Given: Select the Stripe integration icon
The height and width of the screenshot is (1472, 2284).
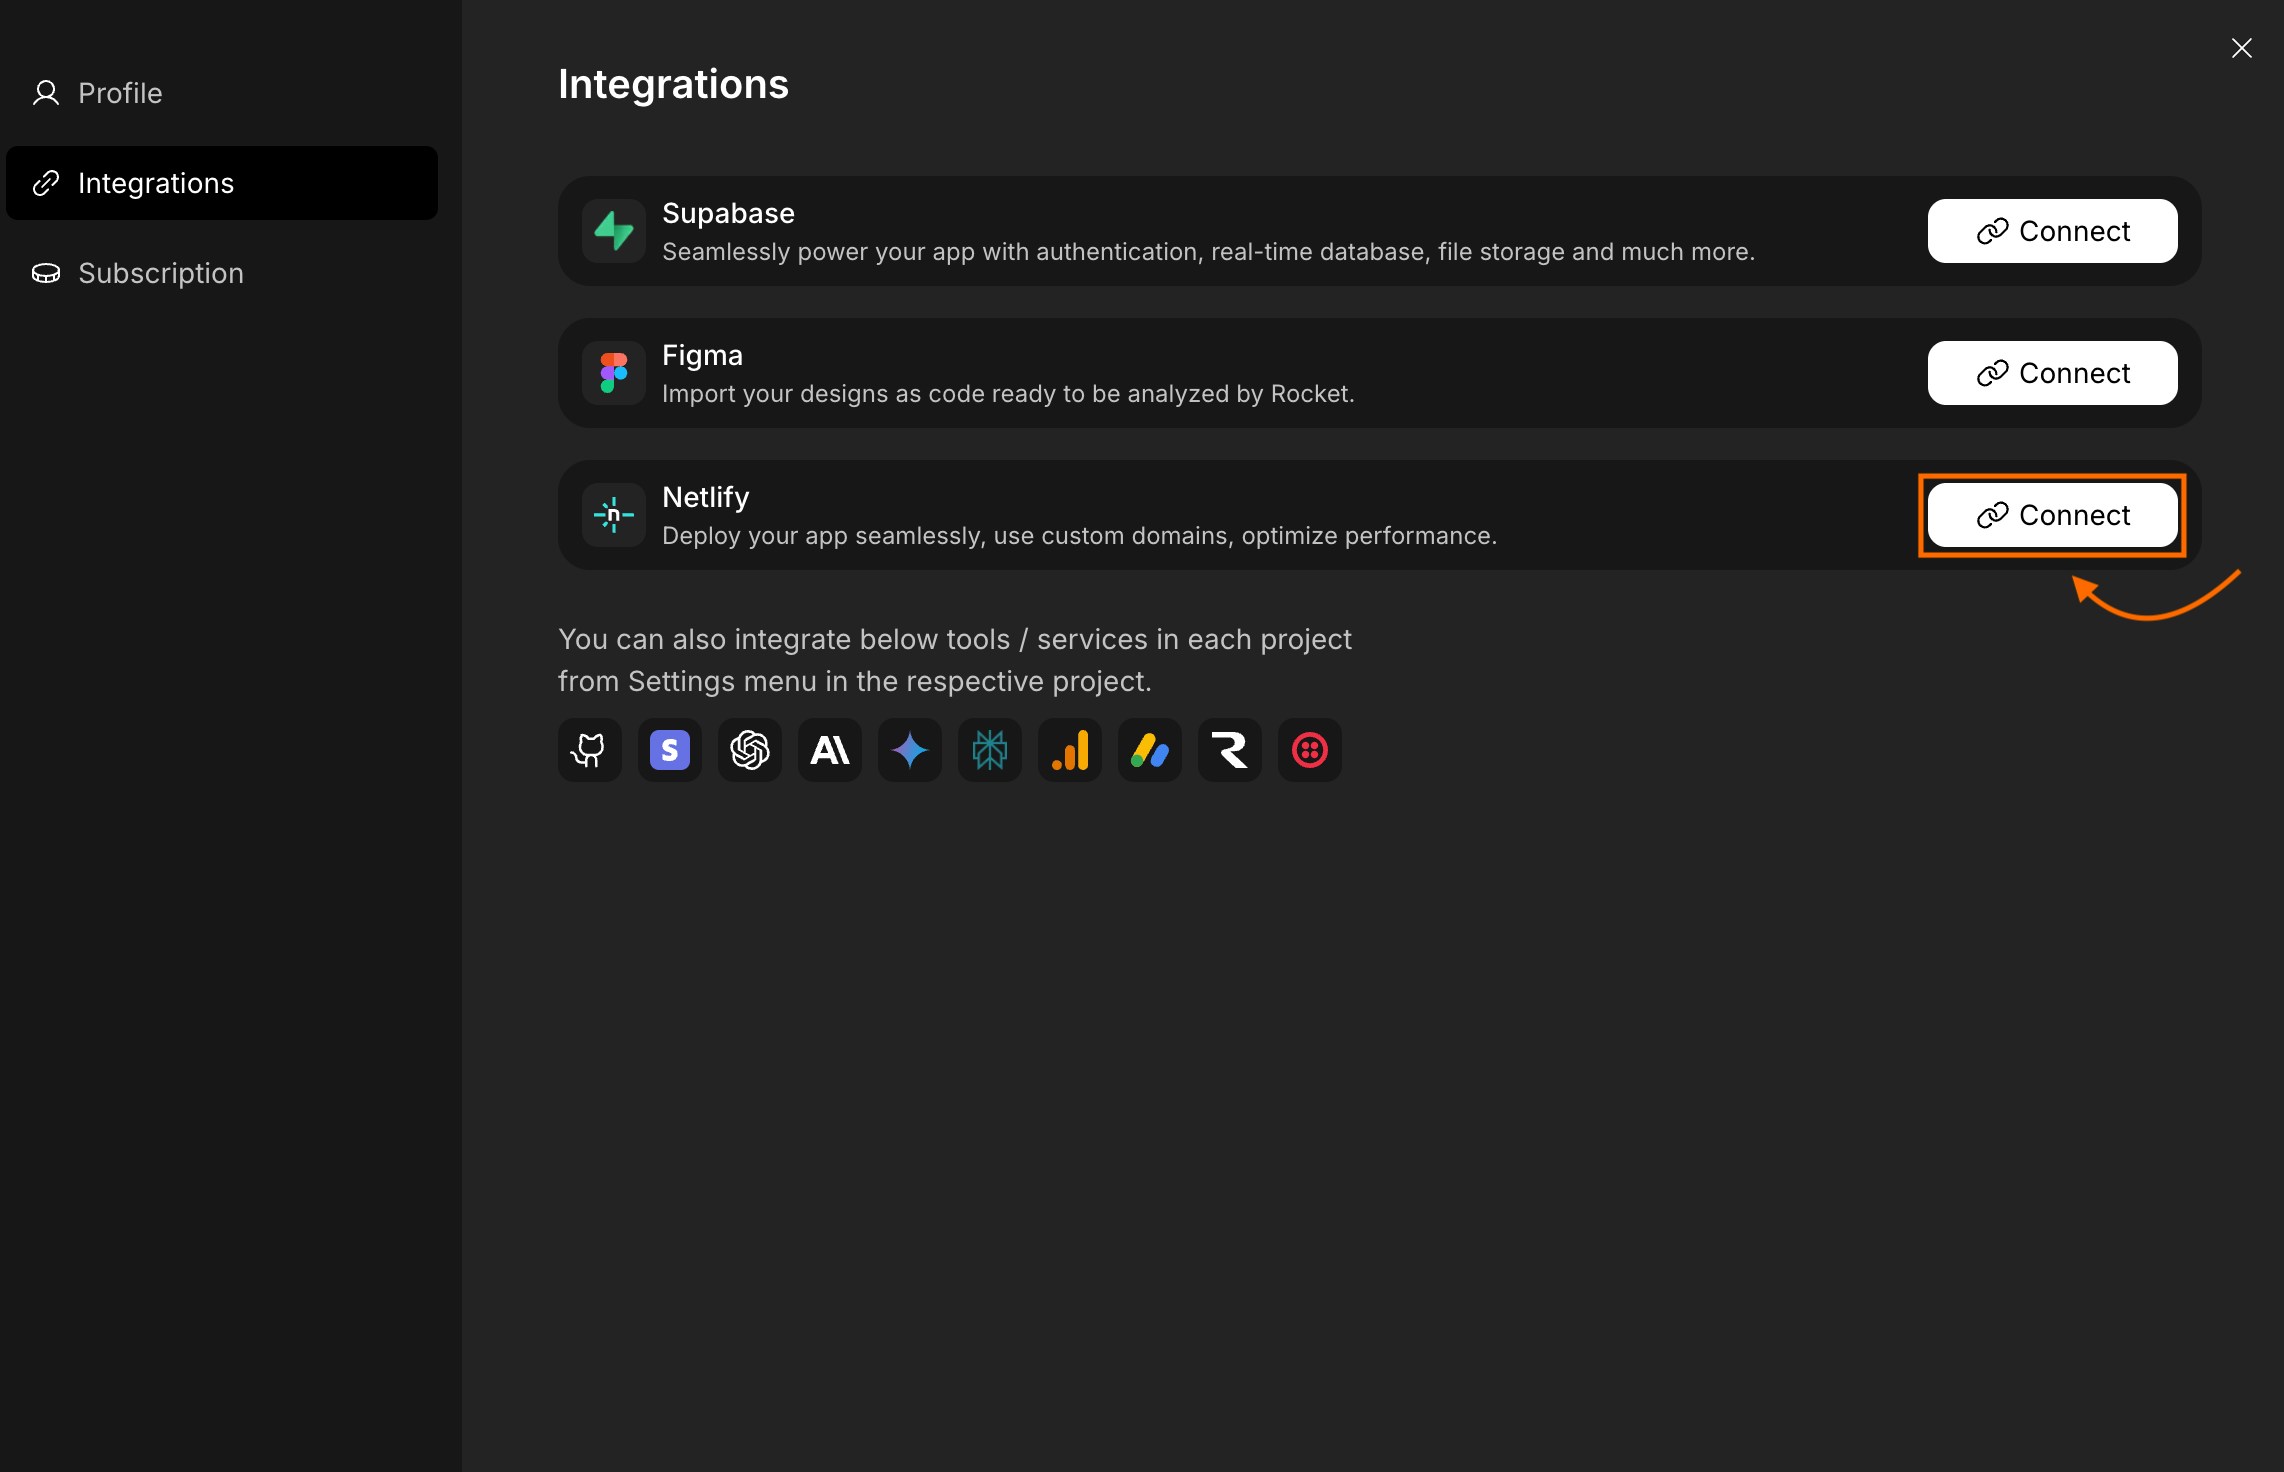Looking at the screenshot, I should coord(669,750).
